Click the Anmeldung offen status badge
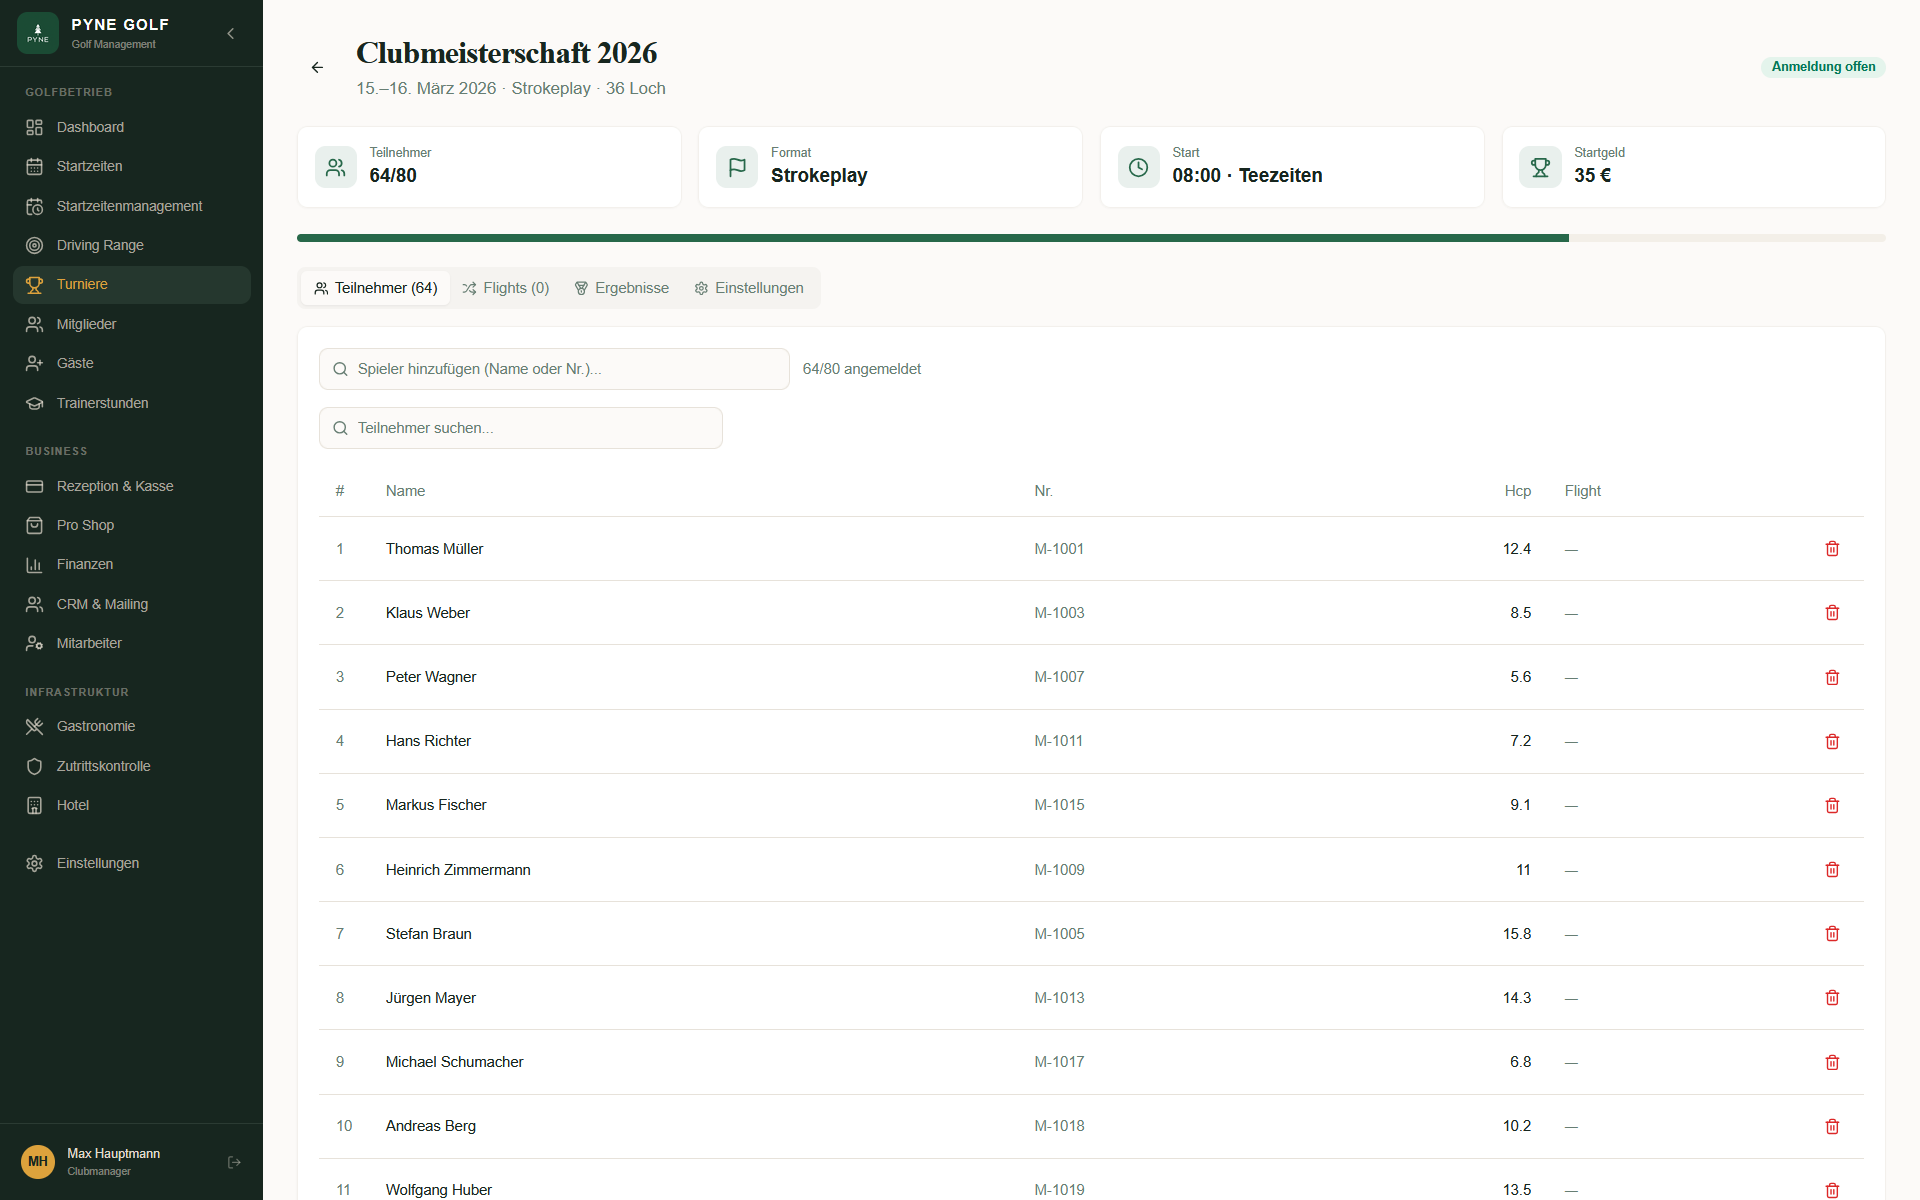1920x1200 pixels. click(x=1822, y=67)
